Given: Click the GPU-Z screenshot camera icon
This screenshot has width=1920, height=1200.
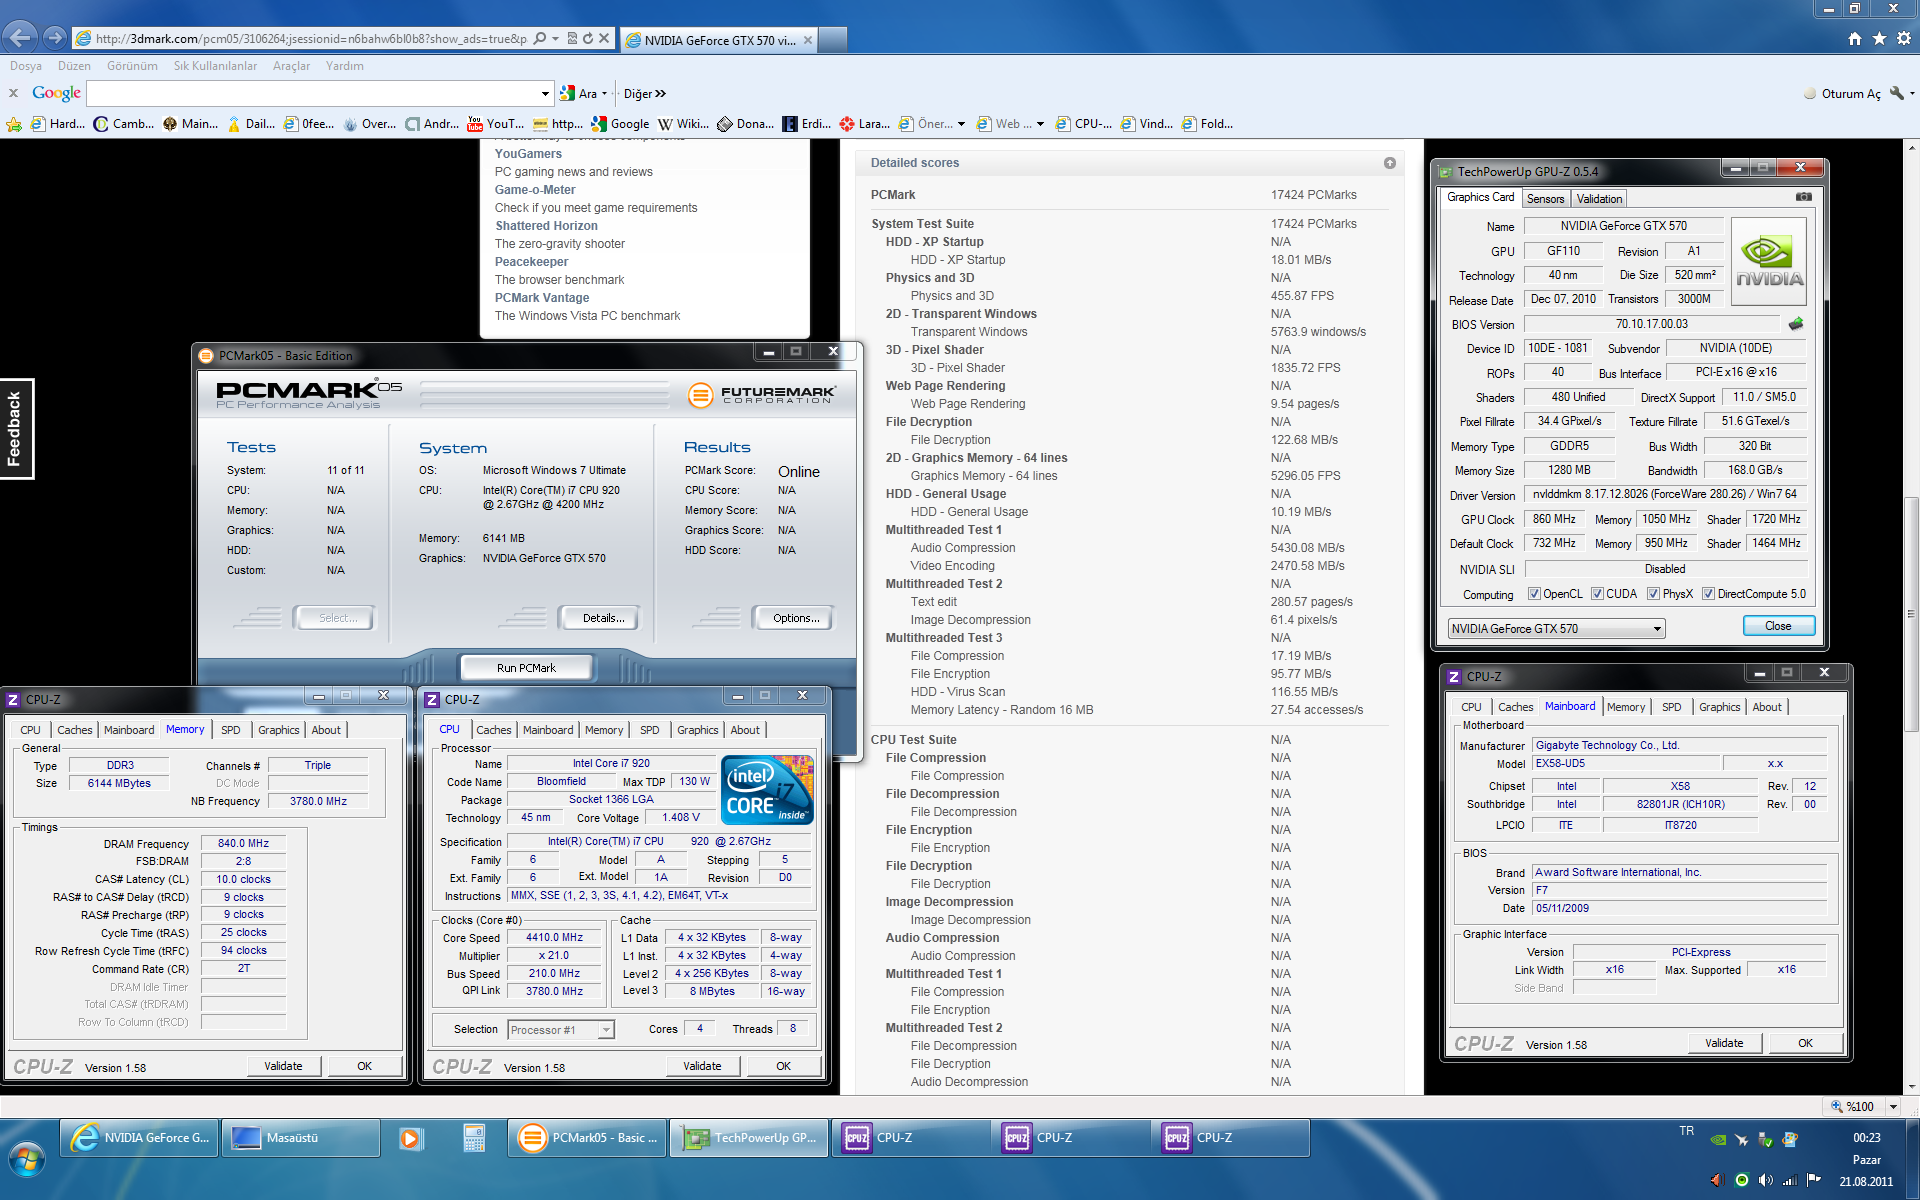Looking at the screenshot, I should pyautogui.click(x=1803, y=197).
